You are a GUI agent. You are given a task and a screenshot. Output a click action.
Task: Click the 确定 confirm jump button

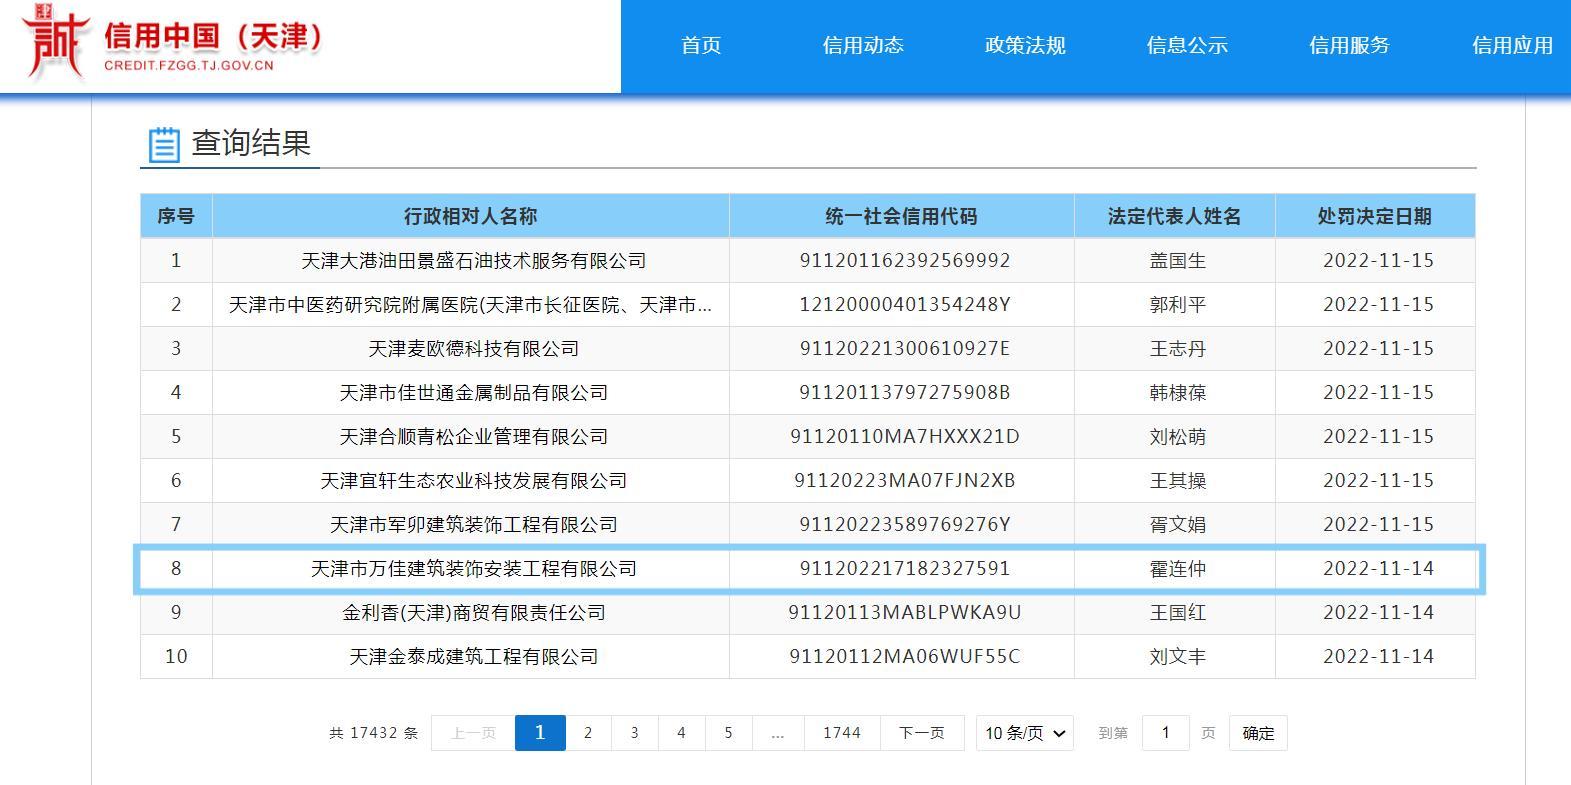(1258, 733)
